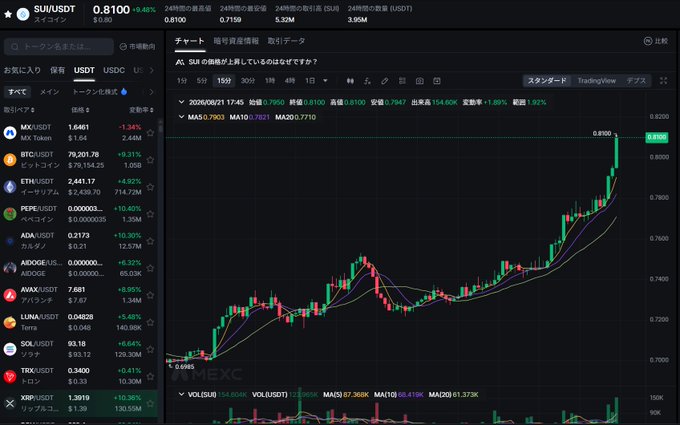Select the 30分 timeframe
Viewport: 680px width, 425px height.
click(248, 81)
